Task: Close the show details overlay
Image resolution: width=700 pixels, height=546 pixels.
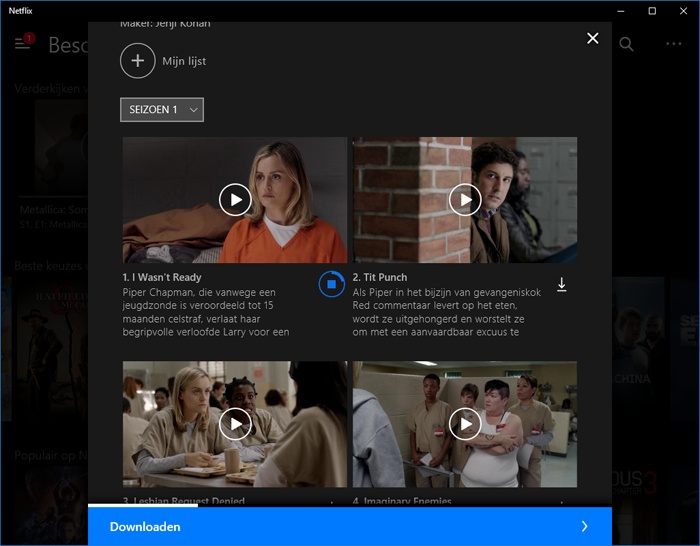Action: [x=592, y=38]
